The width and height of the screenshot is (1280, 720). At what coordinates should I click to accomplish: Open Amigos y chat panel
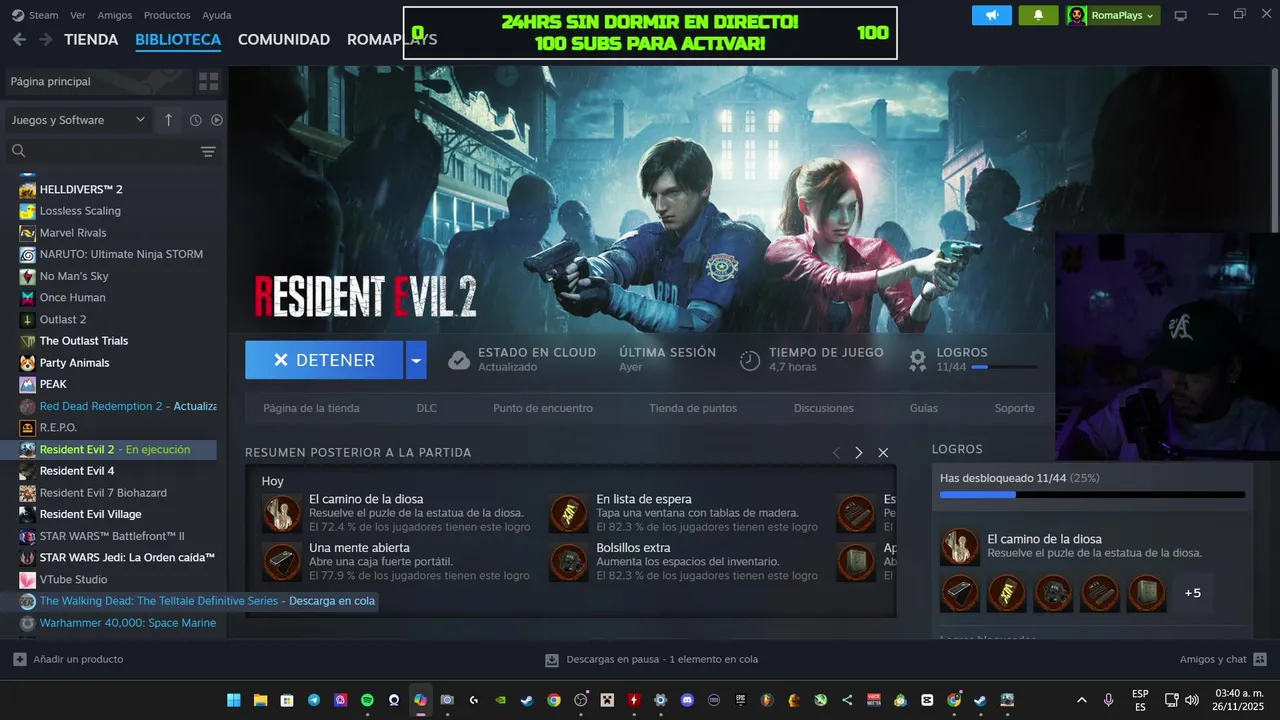[x=1223, y=659]
